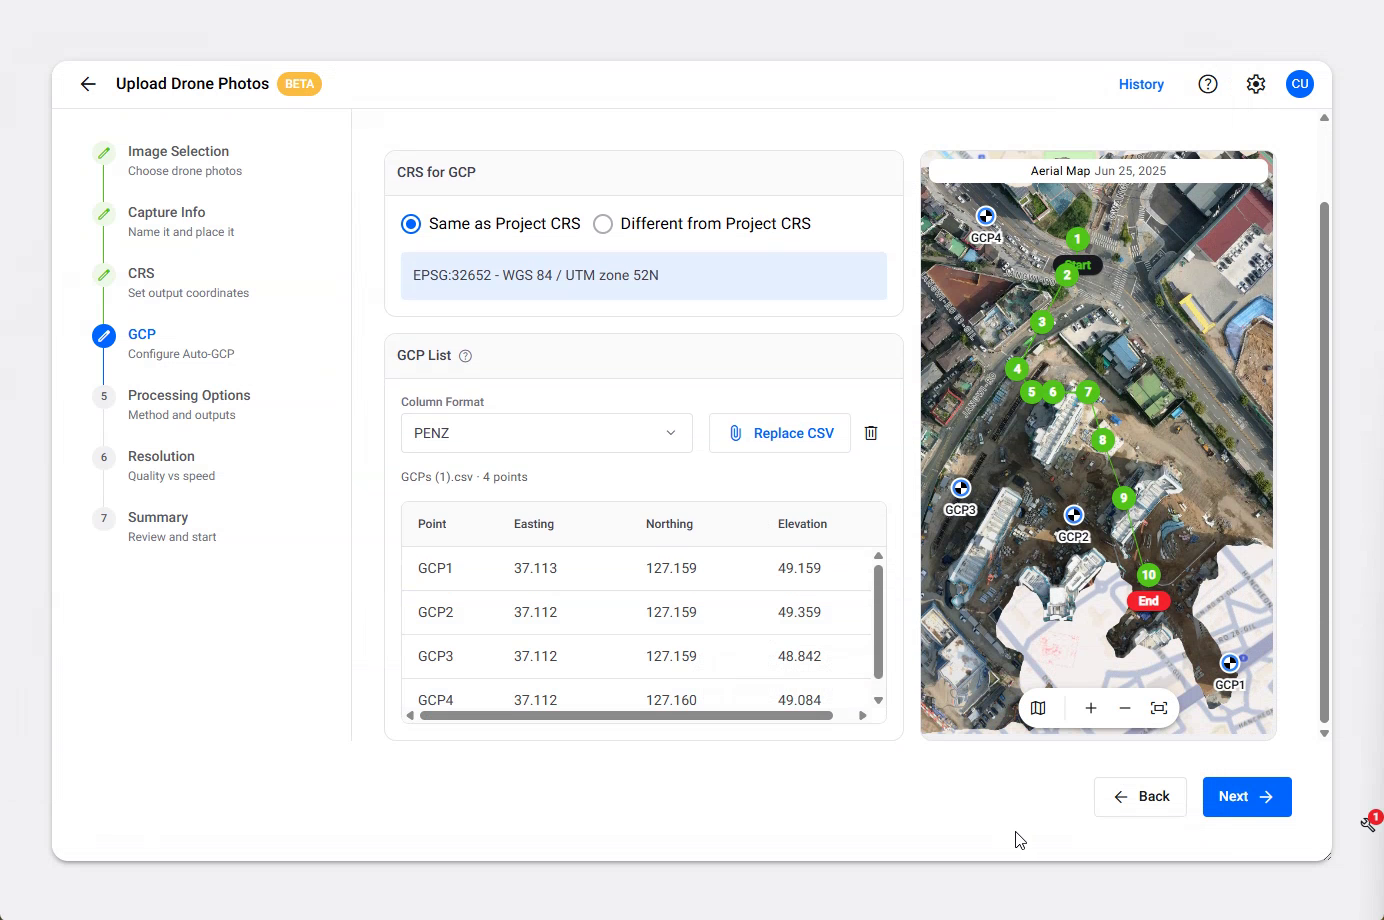1384x920 pixels.
Task: Zoom in on the aerial map
Action: 1091,708
